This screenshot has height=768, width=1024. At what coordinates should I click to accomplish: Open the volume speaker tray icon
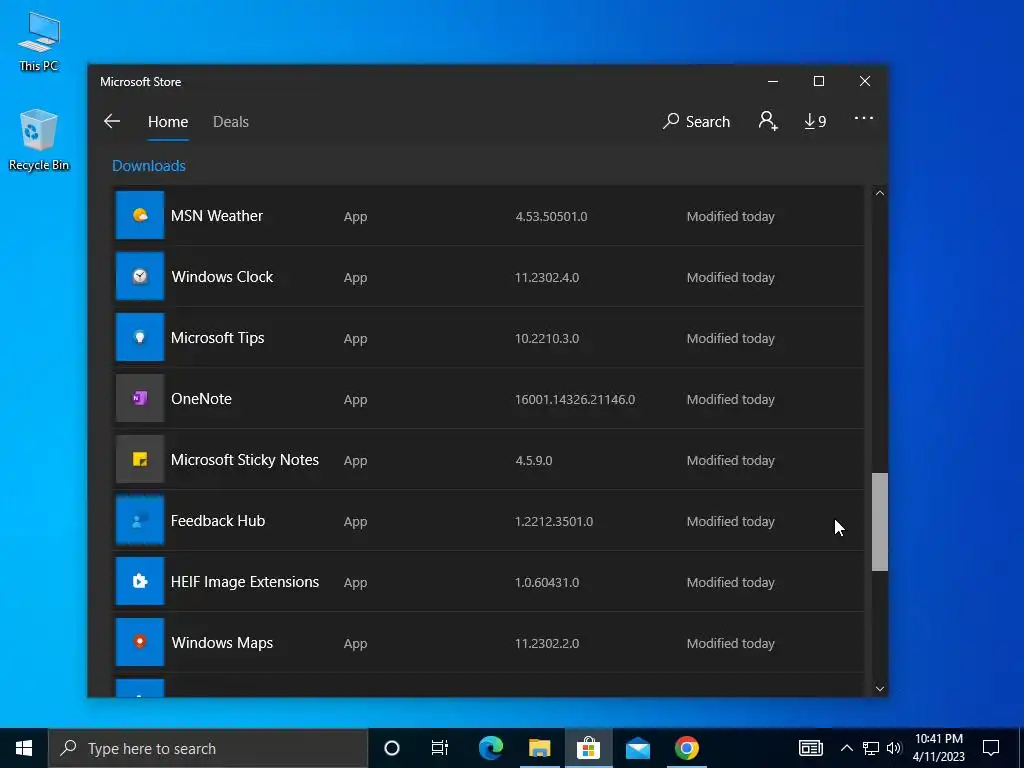pyautogui.click(x=894, y=748)
